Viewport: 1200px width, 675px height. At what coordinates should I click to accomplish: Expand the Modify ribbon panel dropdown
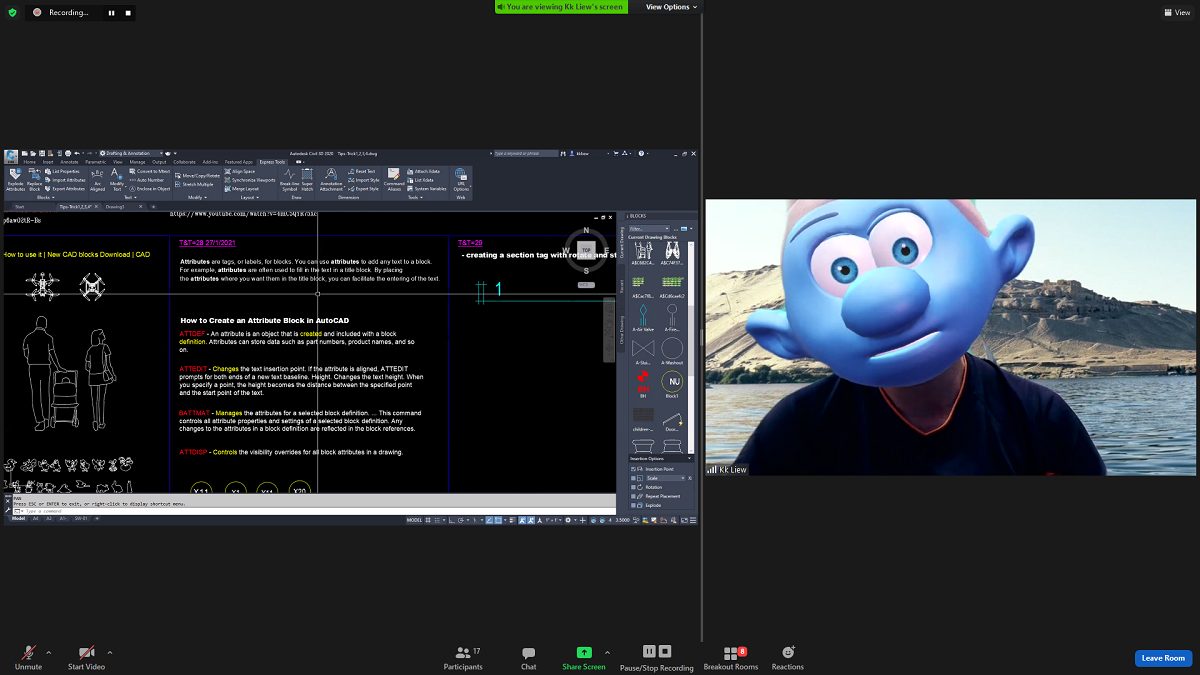196,197
